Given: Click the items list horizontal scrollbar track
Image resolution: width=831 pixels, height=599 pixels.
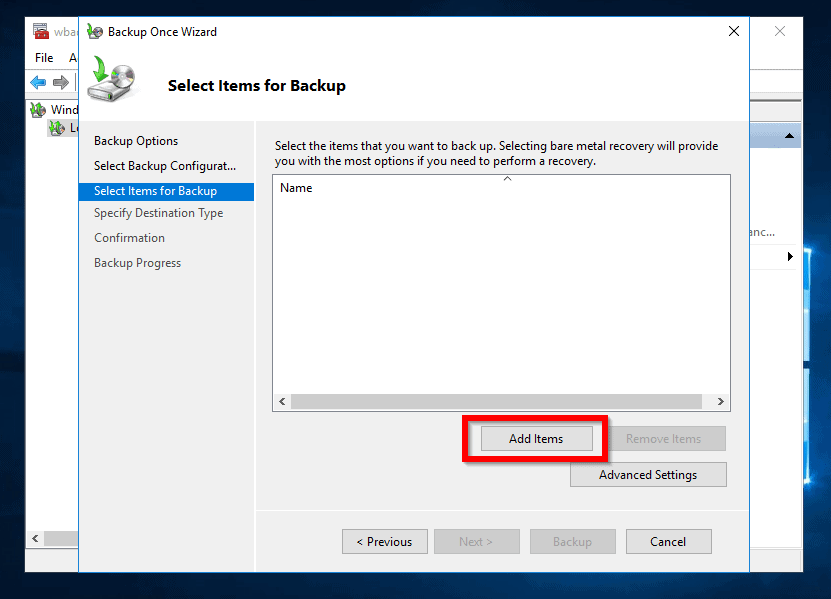Looking at the screenshot, I should [x=500, y=401].
